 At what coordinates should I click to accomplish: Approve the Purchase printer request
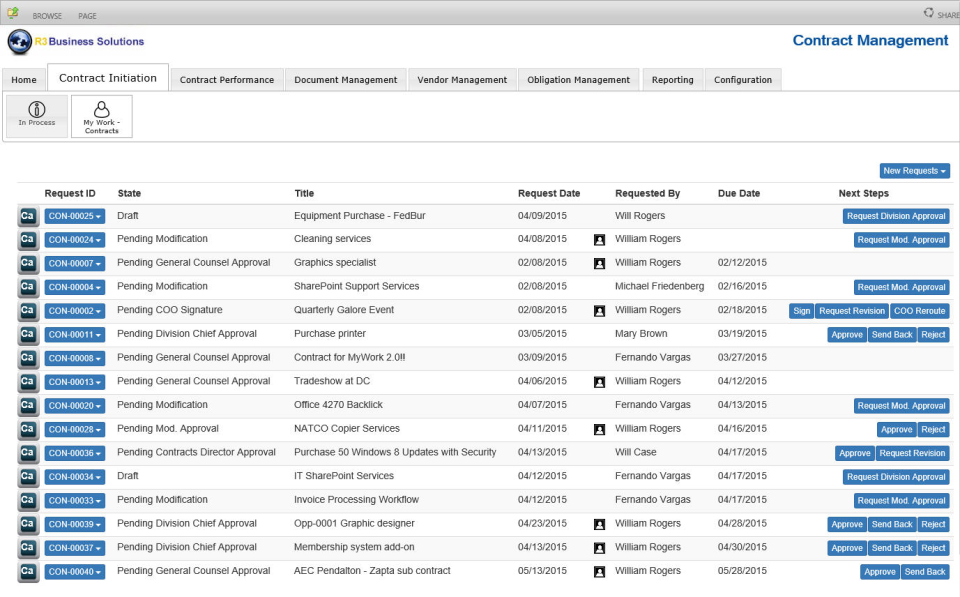pyautogui.click(x=846, y=334)
